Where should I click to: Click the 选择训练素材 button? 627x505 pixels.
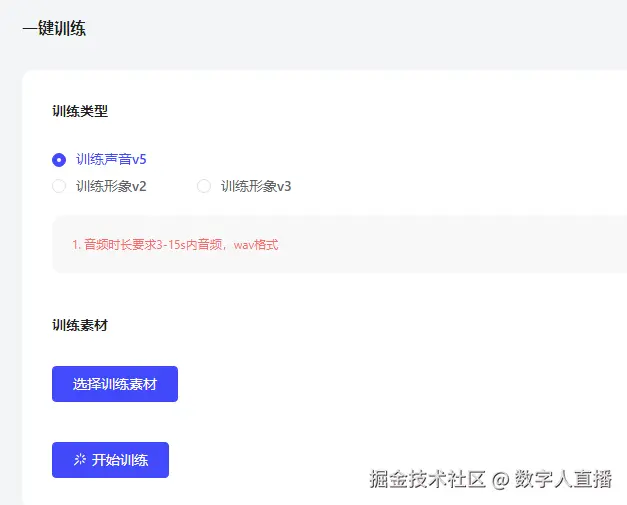tap(115, 384)
